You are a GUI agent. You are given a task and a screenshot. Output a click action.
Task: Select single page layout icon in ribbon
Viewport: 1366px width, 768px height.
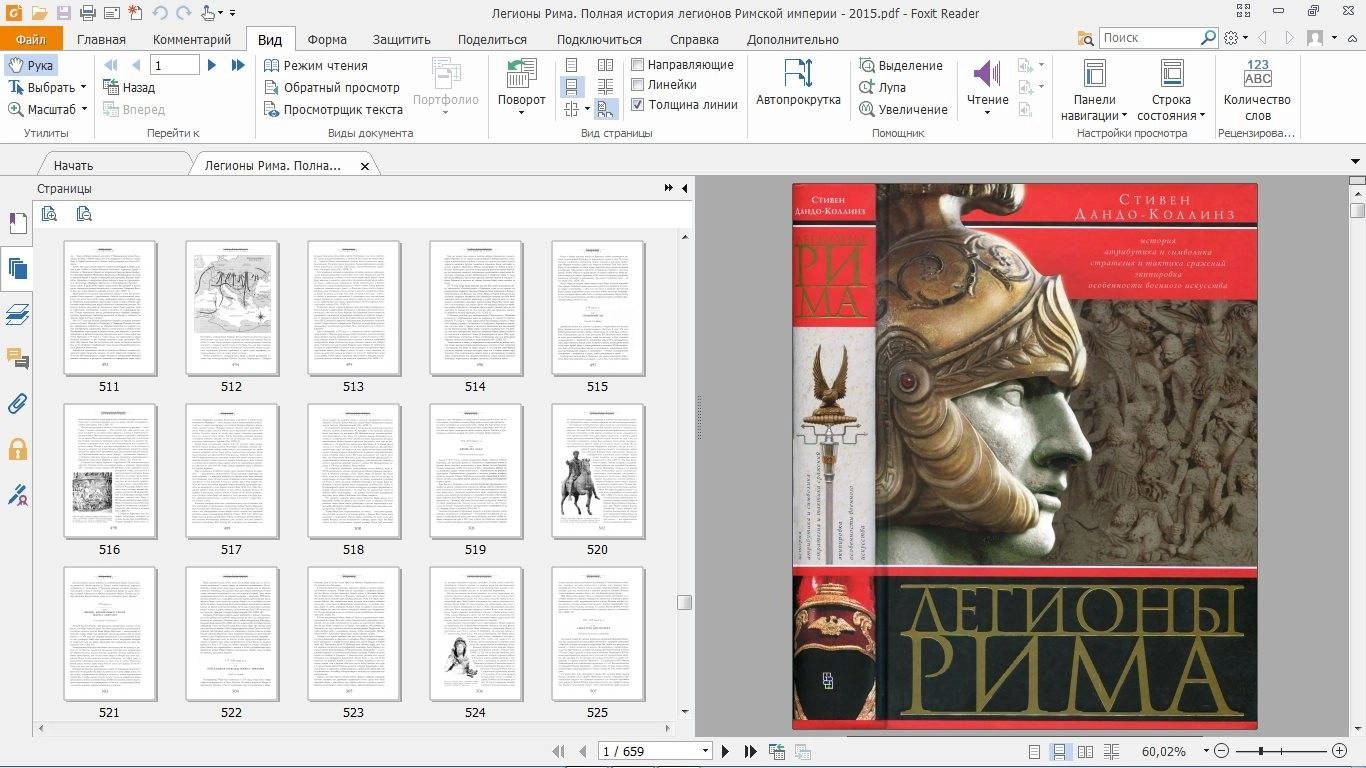pos(571,65)
